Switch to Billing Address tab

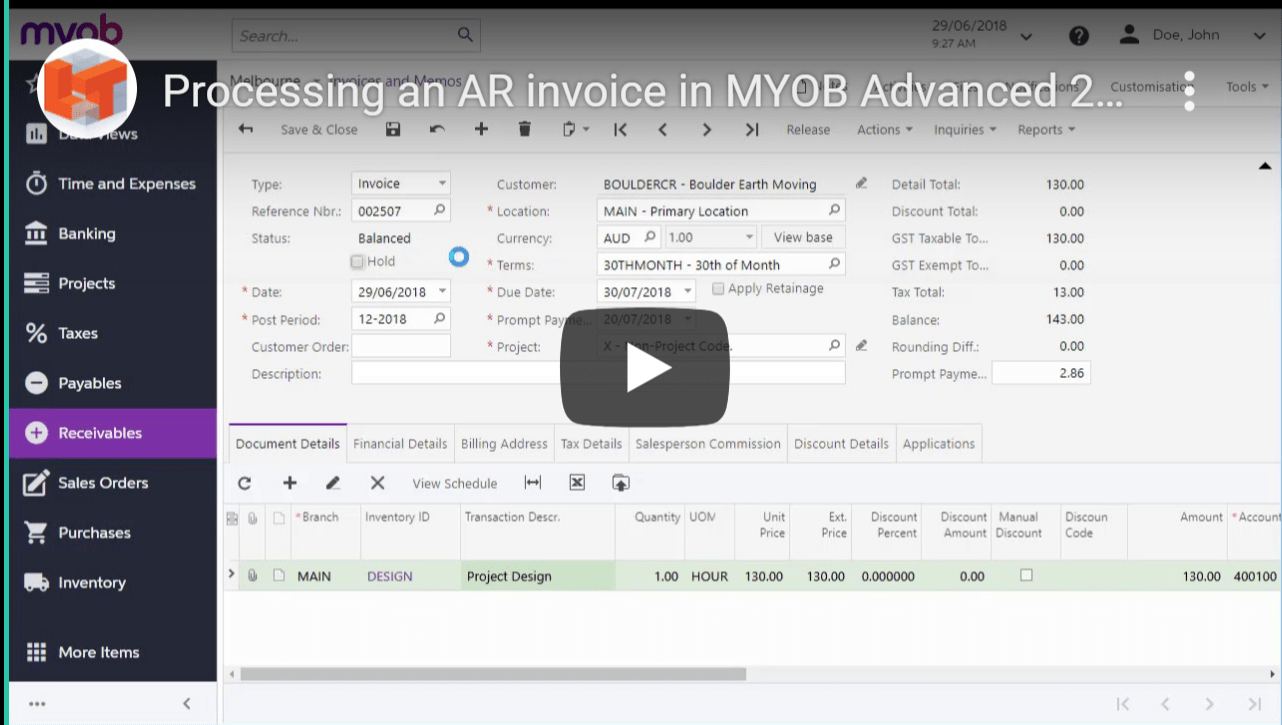click(x=504, y=444)
